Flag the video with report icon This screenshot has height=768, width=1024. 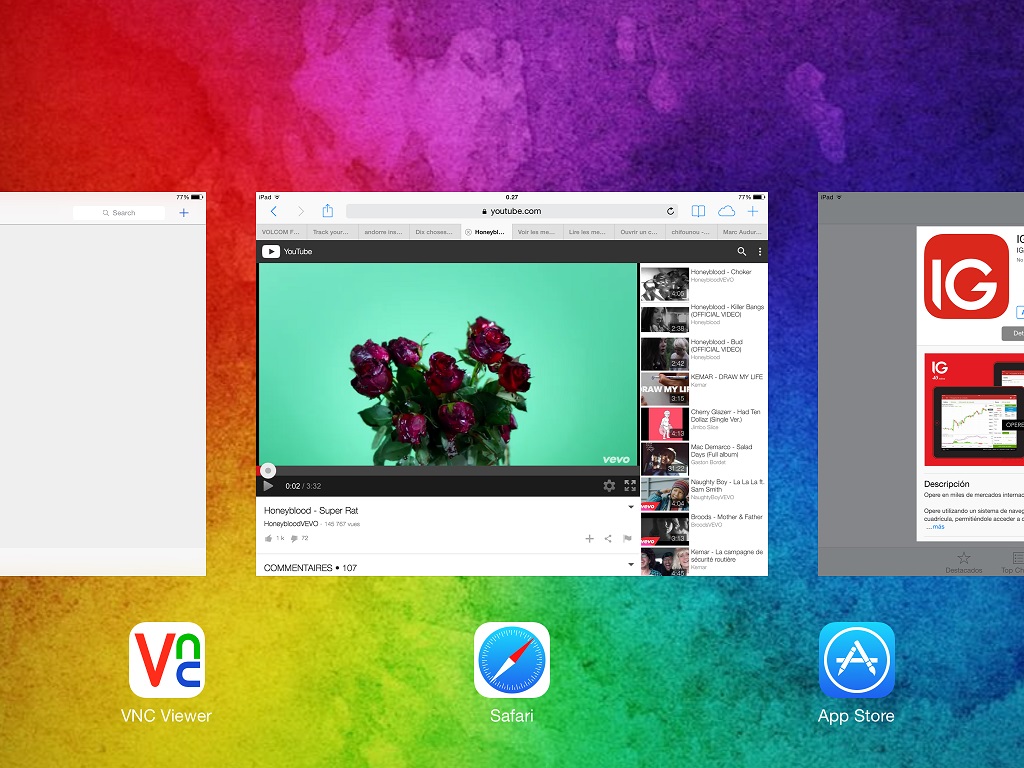click(627, 539)
